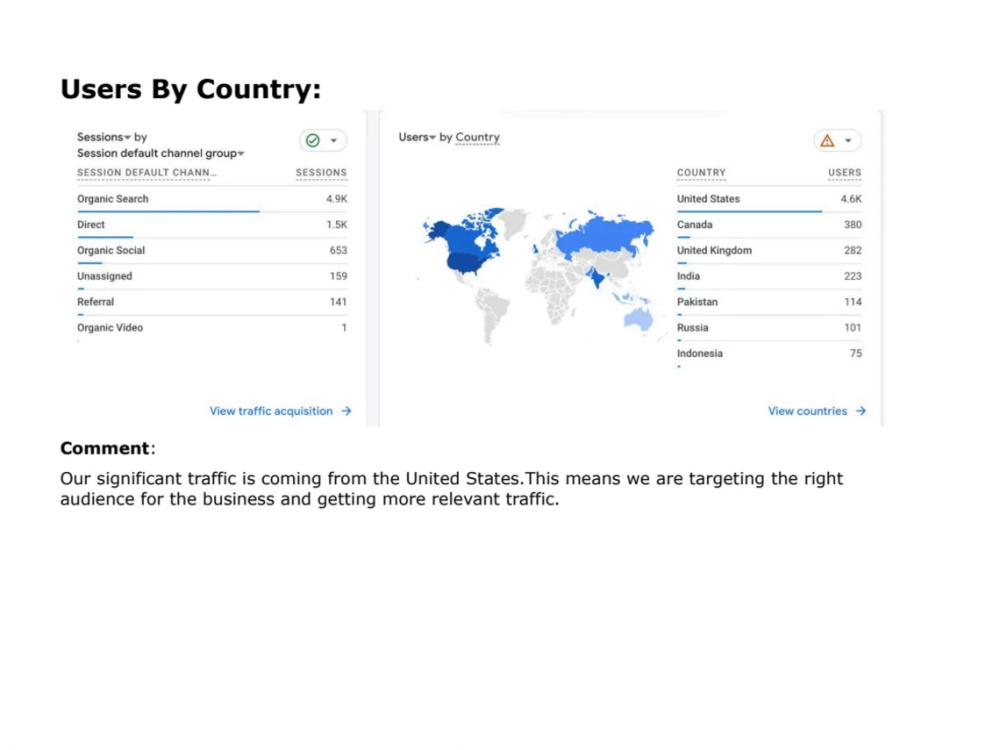Click the United States users bar

pos(749,211)
